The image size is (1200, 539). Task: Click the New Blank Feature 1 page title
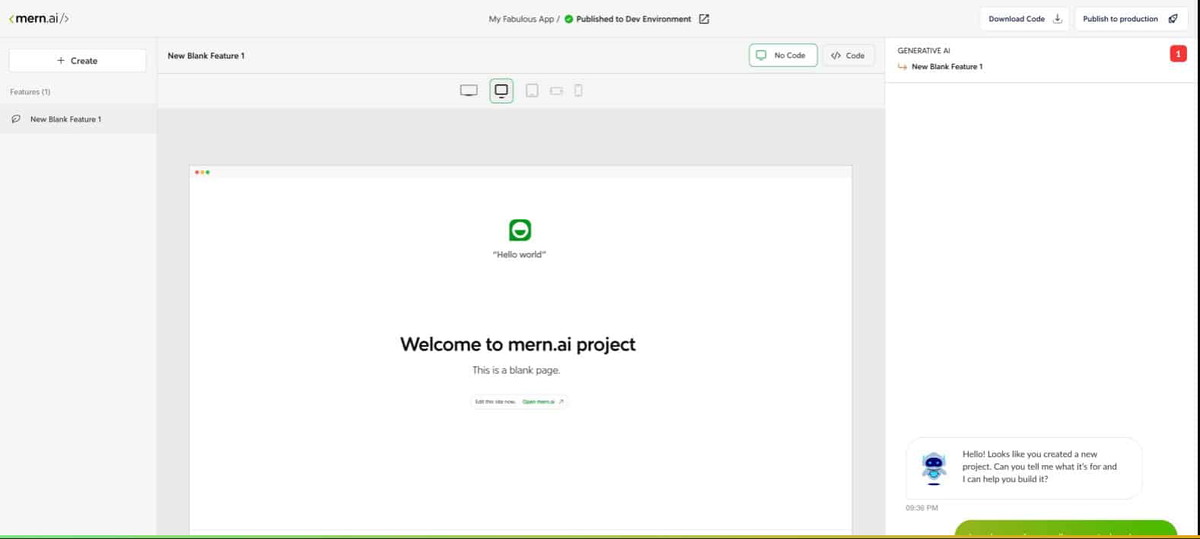pyautogui.click(x=206, y=55)
